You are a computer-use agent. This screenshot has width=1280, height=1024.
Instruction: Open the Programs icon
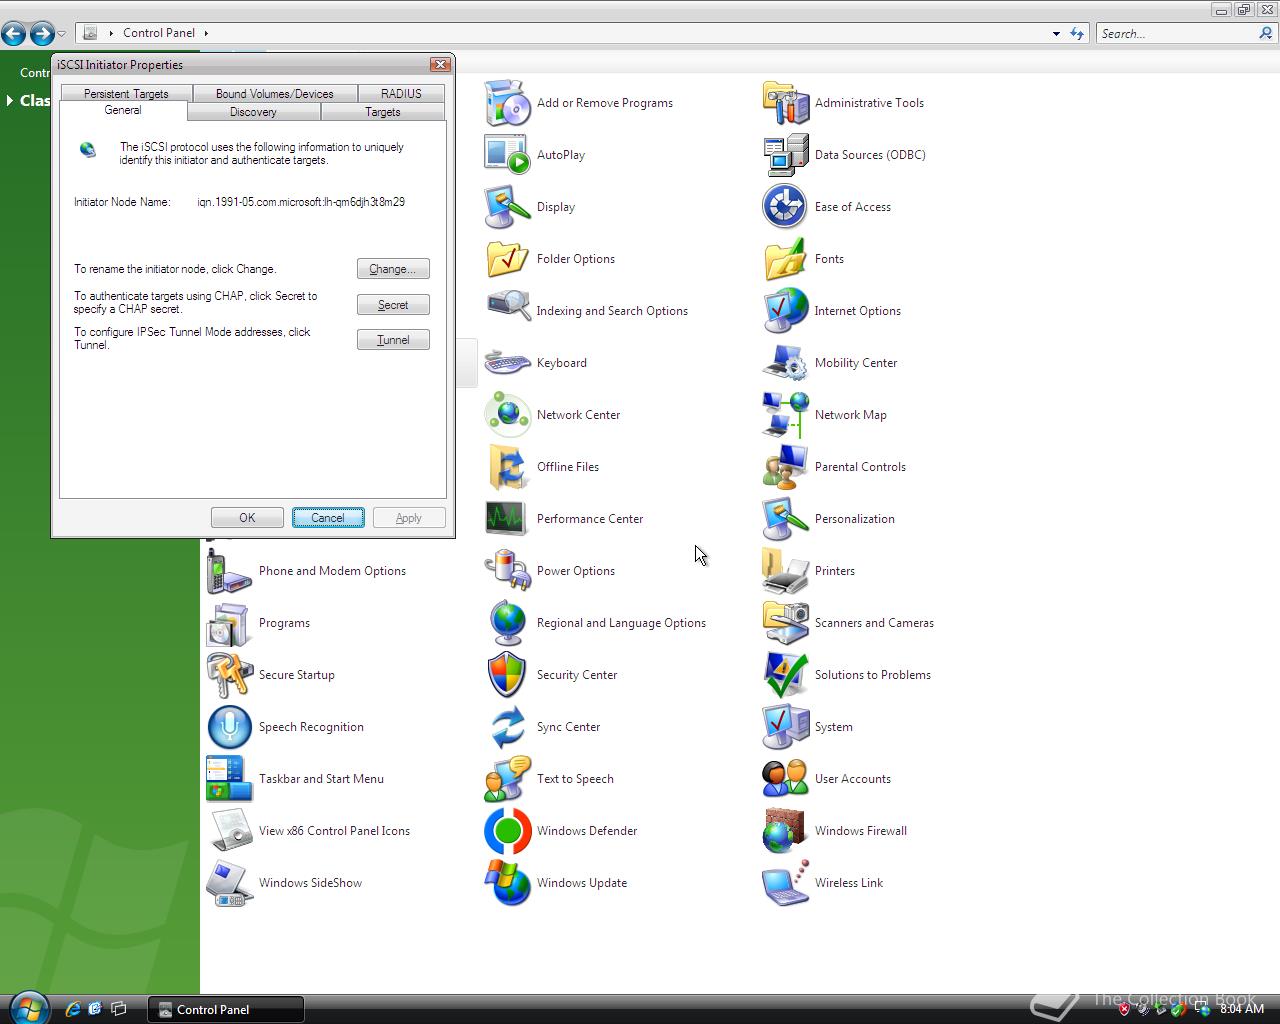[229, 623]
